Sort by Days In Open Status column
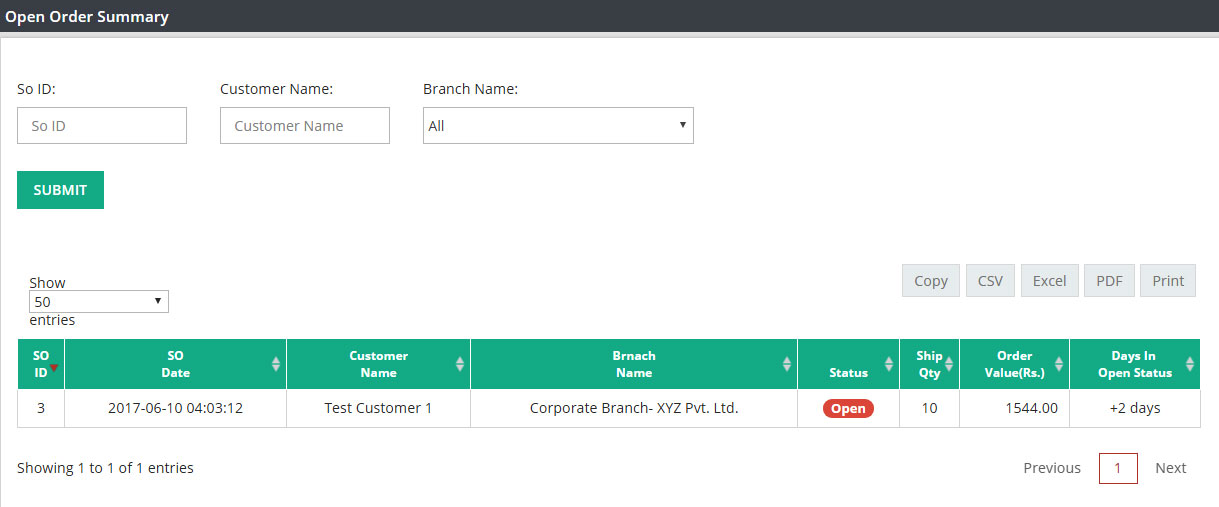The height and width of the screenshot is (507, 1219). [x=1135, y=364]
